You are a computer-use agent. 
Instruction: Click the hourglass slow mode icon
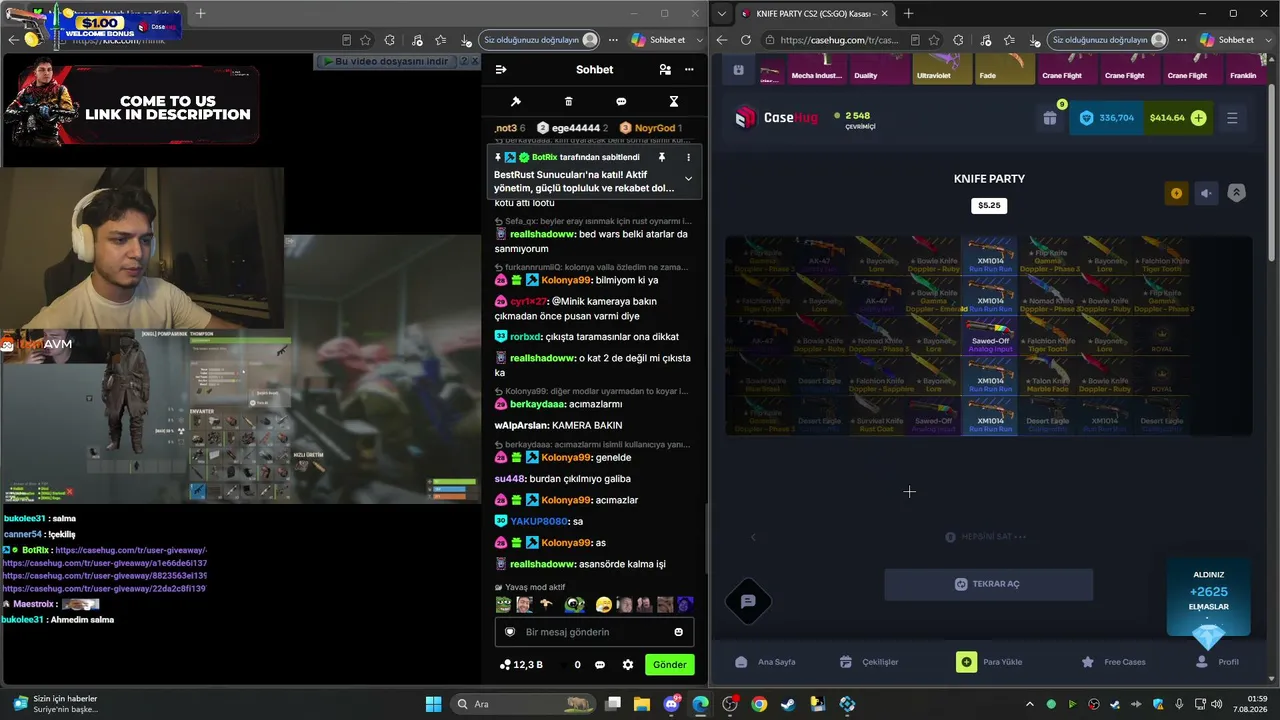point(674,102)
